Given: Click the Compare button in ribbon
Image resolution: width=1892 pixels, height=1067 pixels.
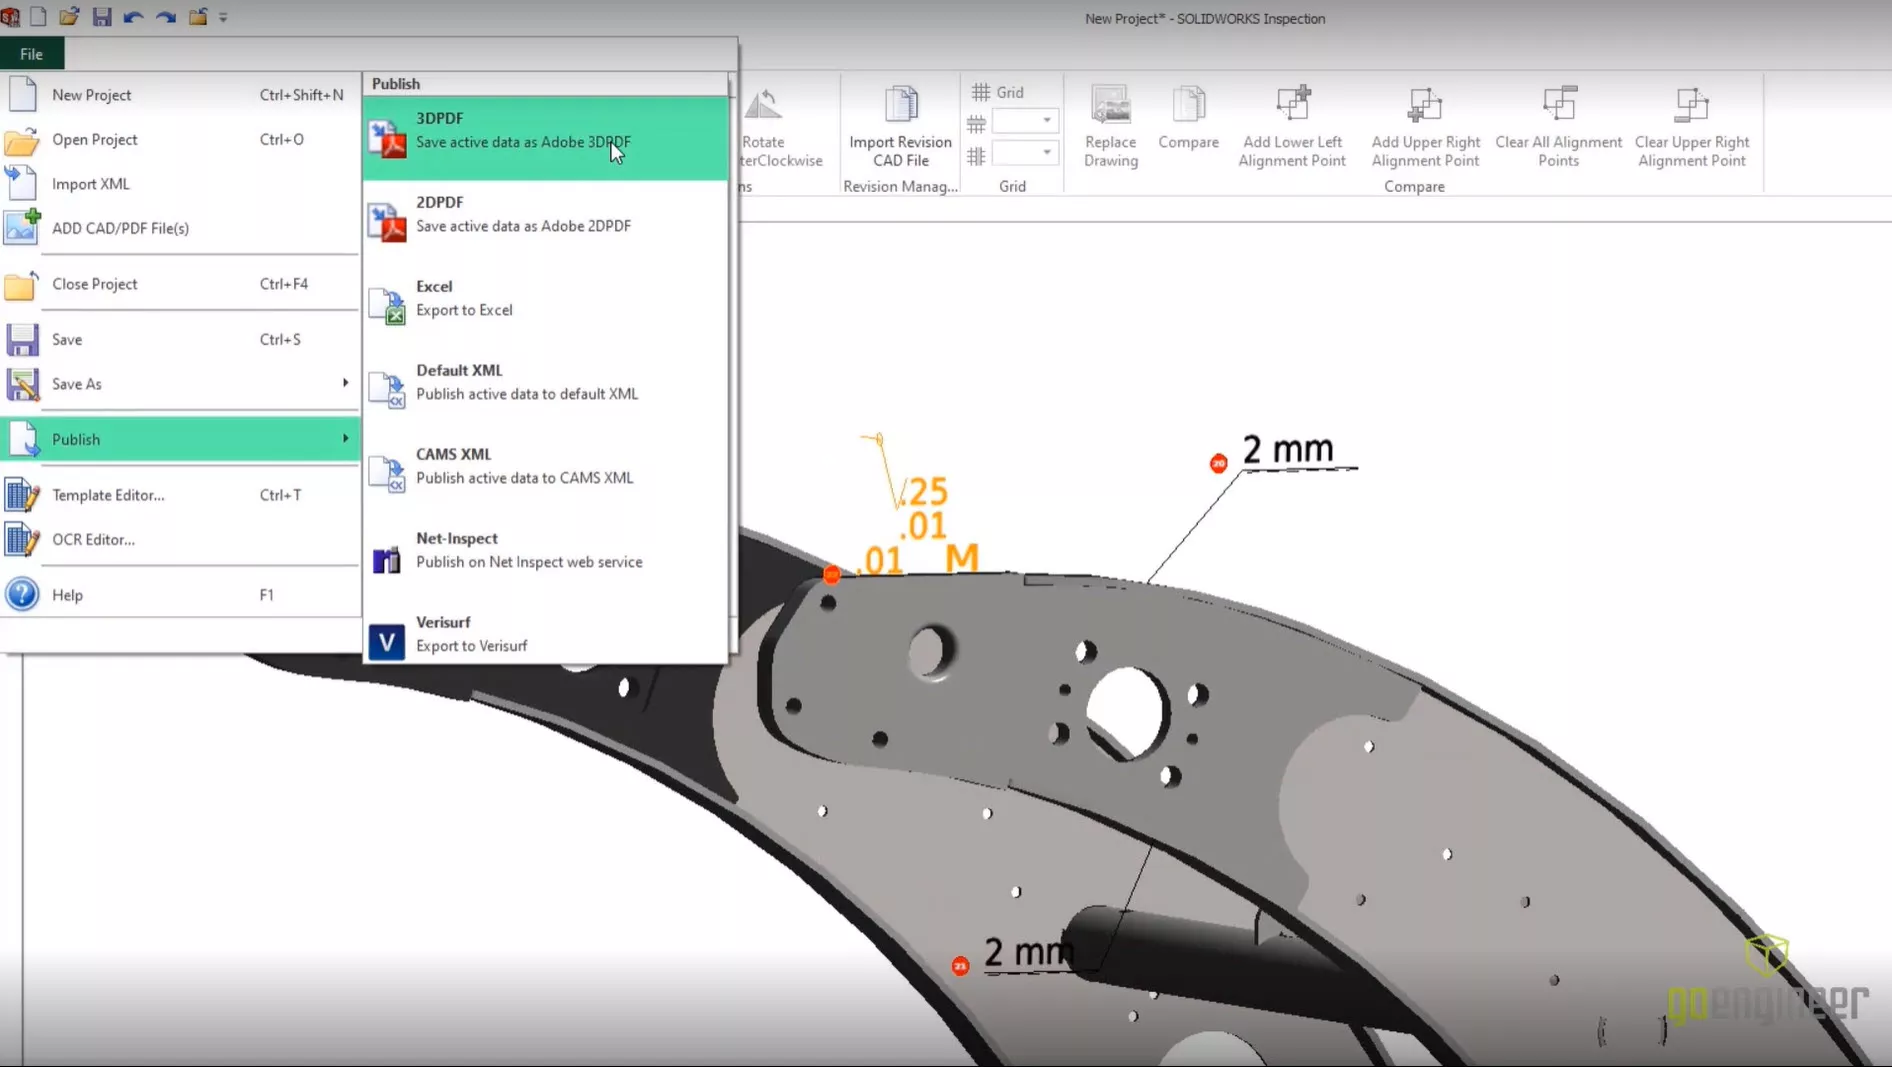Looking at the screenshot, I should point(1188,118).
